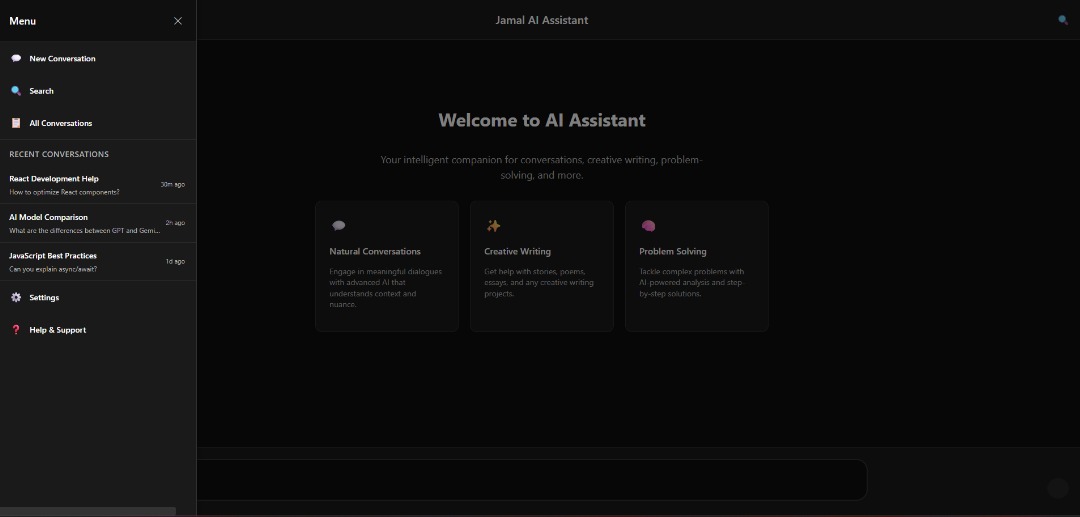The height and width of the screenshot is (517, 1080).
Task: Click 'How to optimize React components?' preview text
Action: [x=64, y=192]
